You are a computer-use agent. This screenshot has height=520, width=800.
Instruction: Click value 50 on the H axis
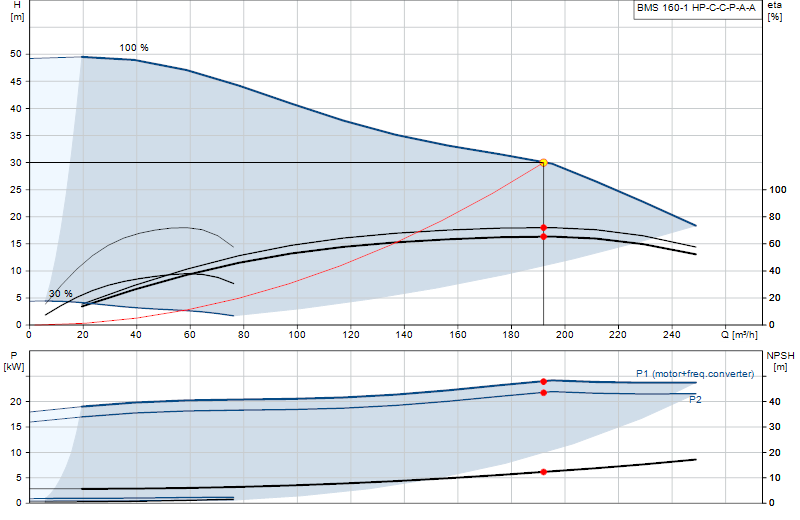(x=16, y=54)
